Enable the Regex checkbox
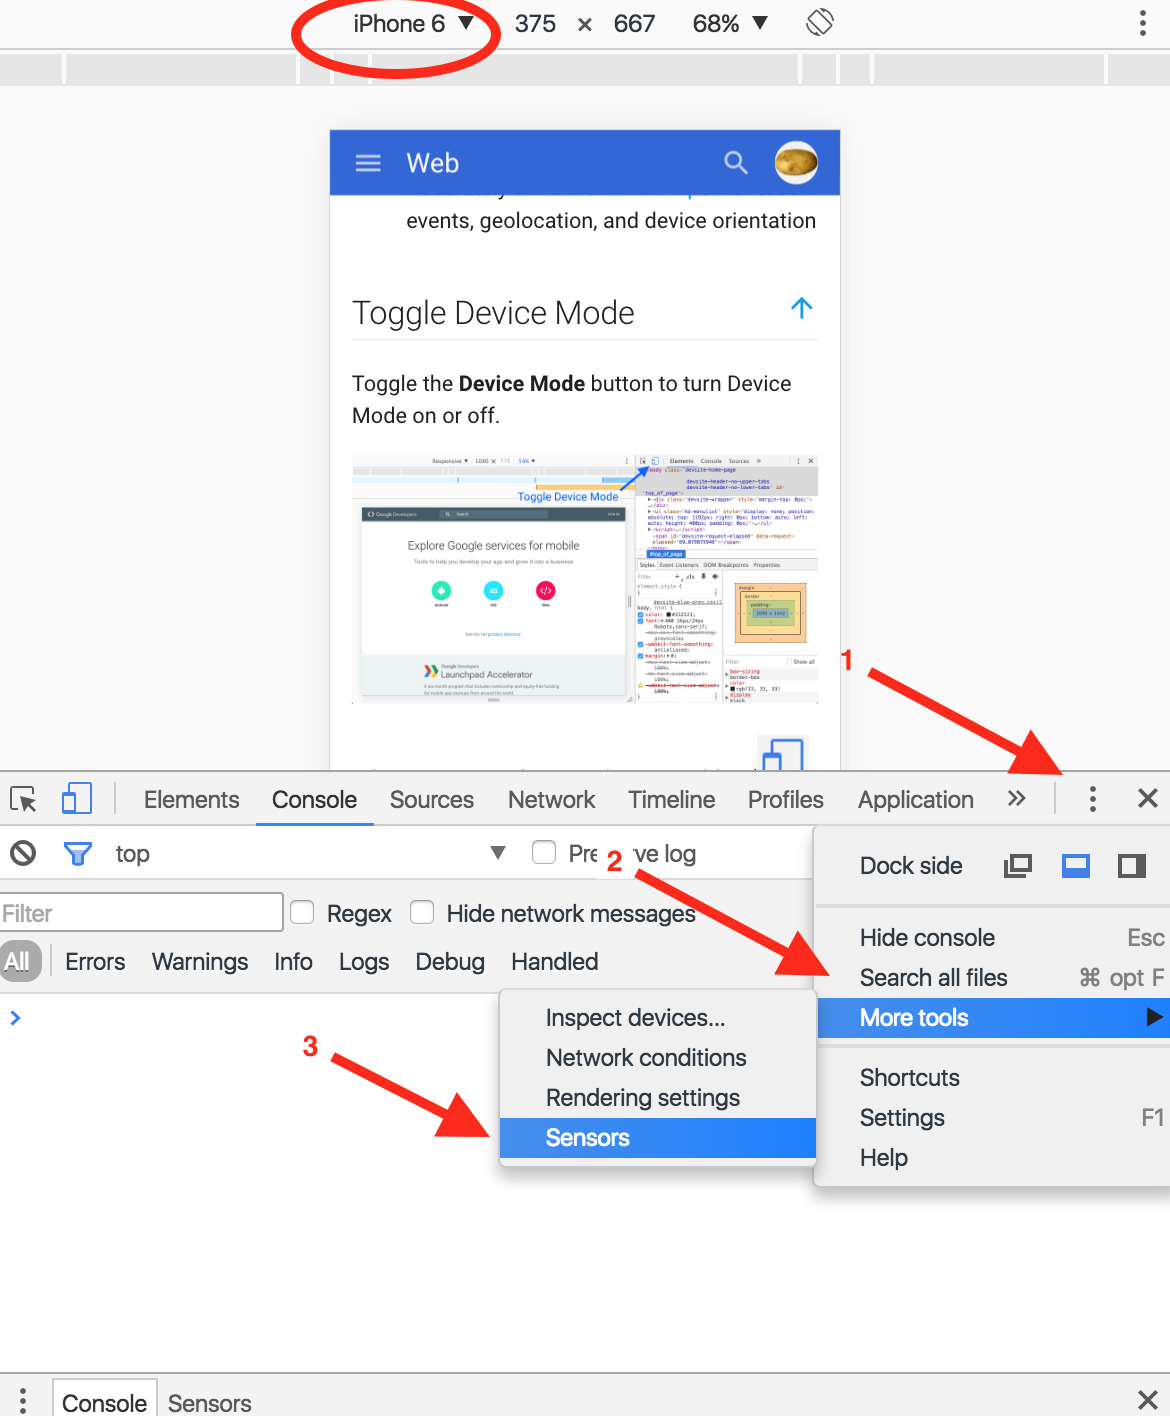This screenshot has width=1170, height=1416. [x=302, y=912]
